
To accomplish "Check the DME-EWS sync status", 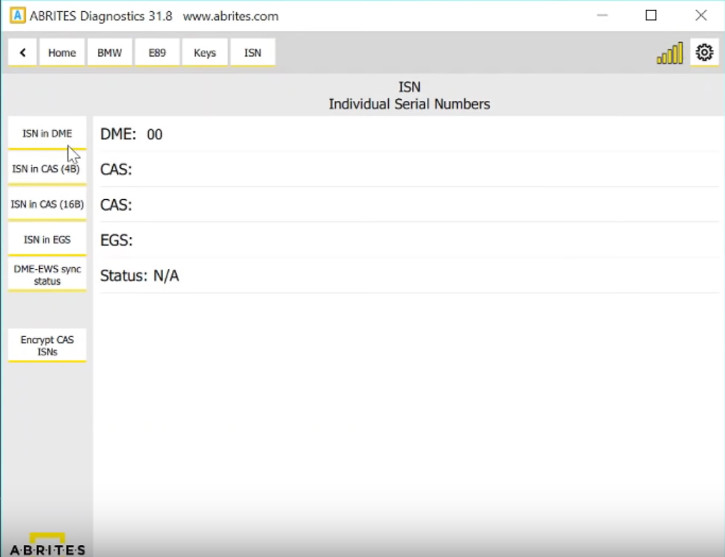I will point(47,275).
